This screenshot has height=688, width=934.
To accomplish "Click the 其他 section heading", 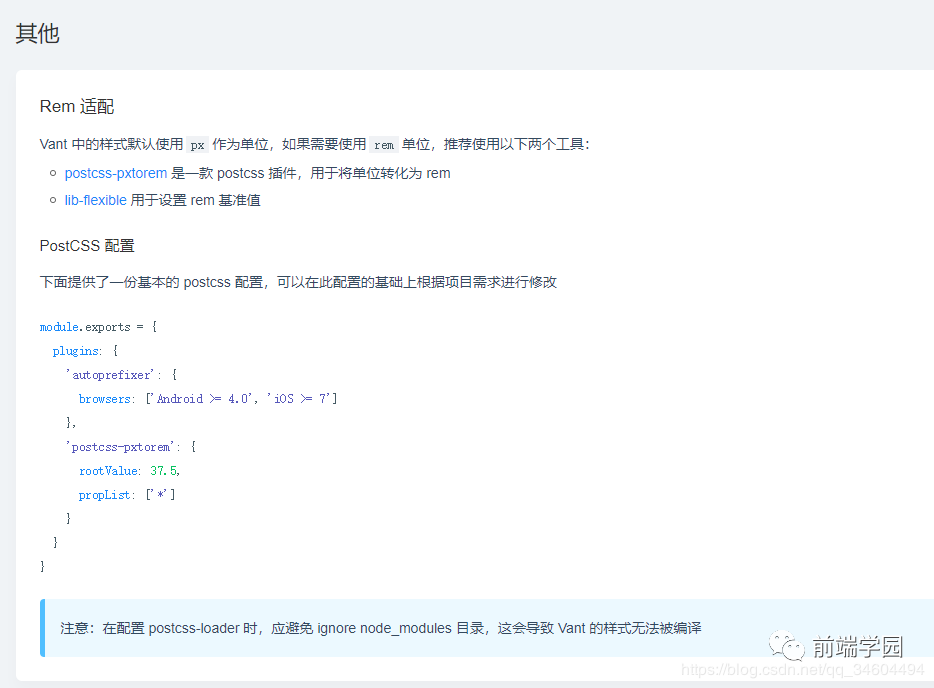I will click(x=38, y=33).
